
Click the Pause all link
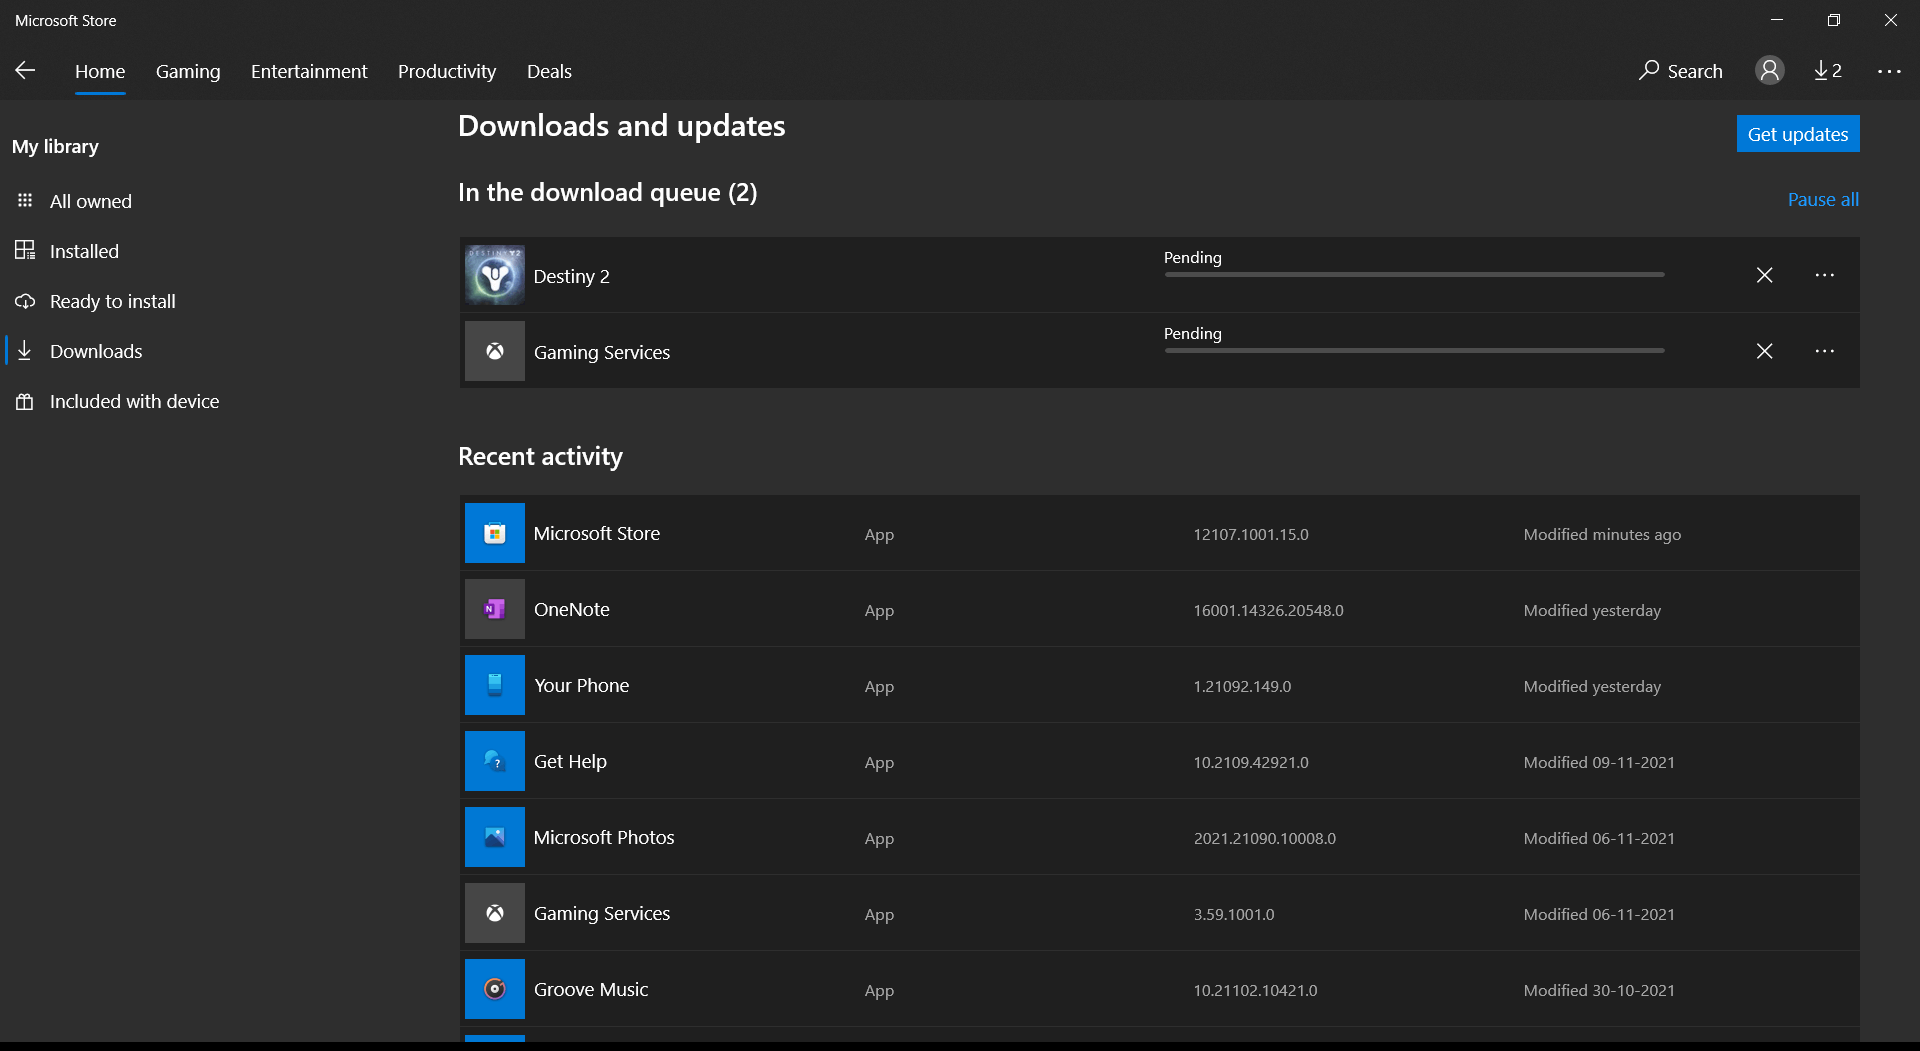[1823, 199]
